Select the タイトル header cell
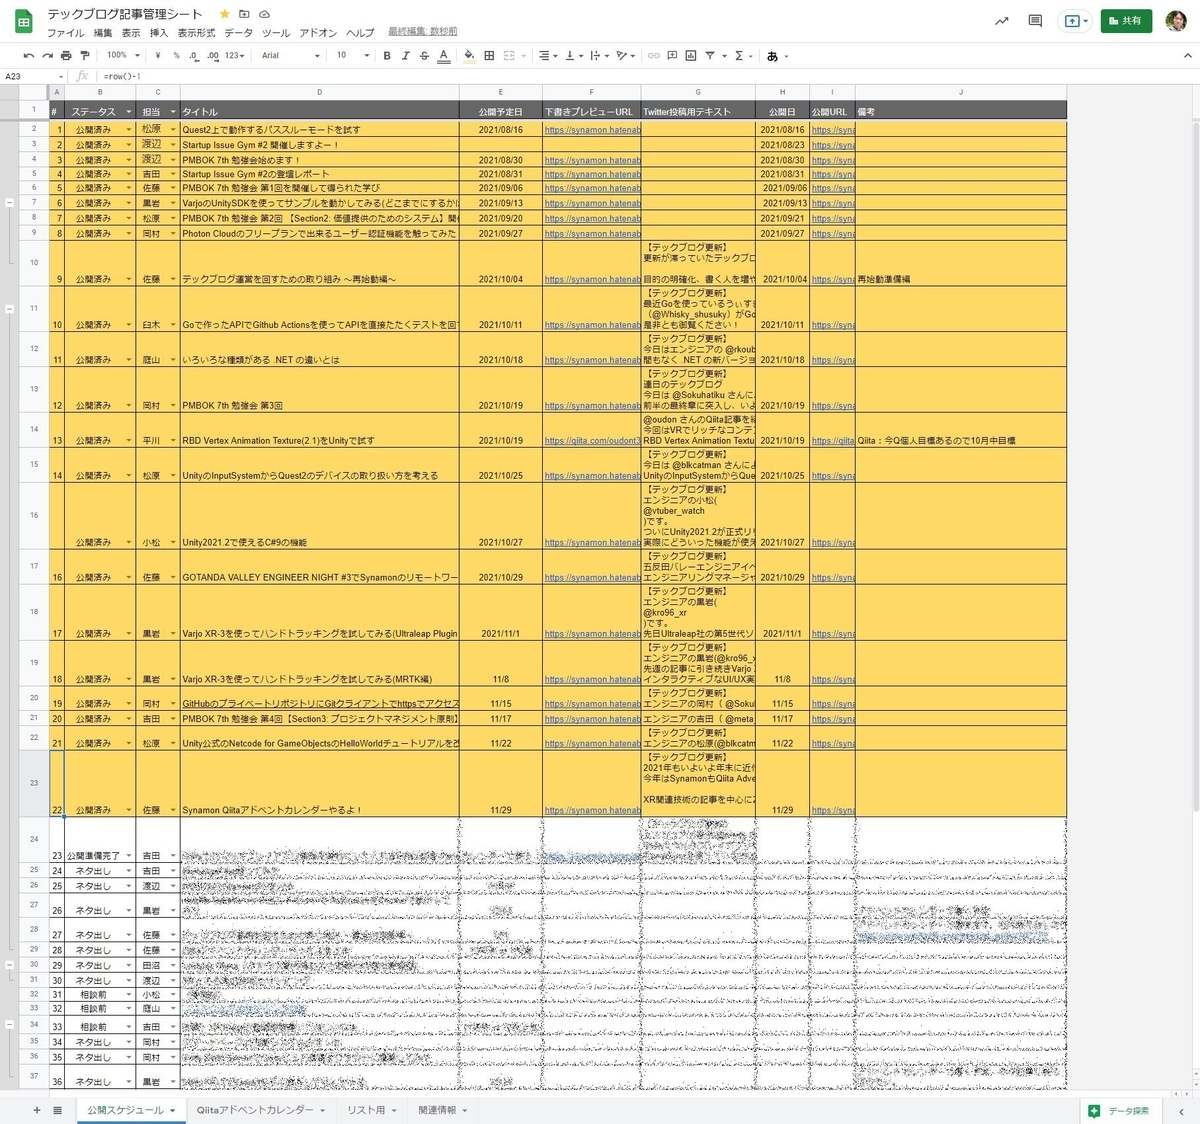Image resolution: width=1200 pixels, height=1124 pixels. pyautogui.click(x=320, y=111)
